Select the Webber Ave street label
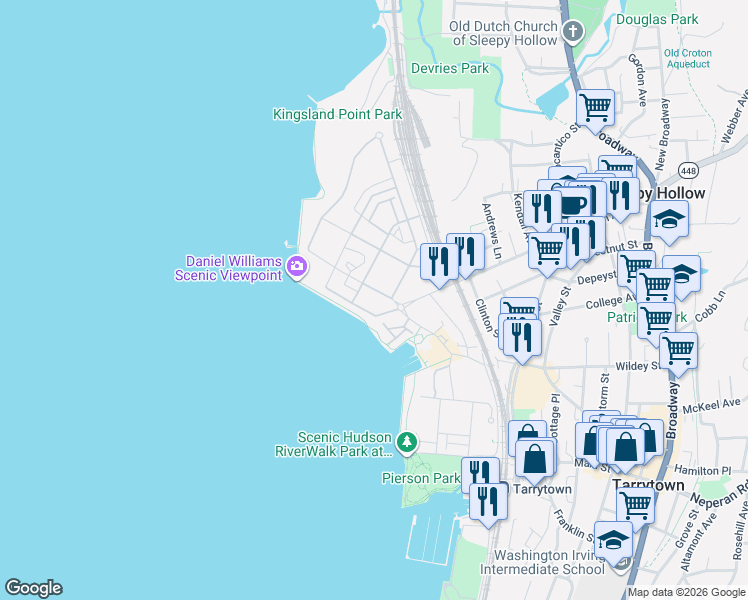This screenshot has width=748, height=600. (735, 116)
